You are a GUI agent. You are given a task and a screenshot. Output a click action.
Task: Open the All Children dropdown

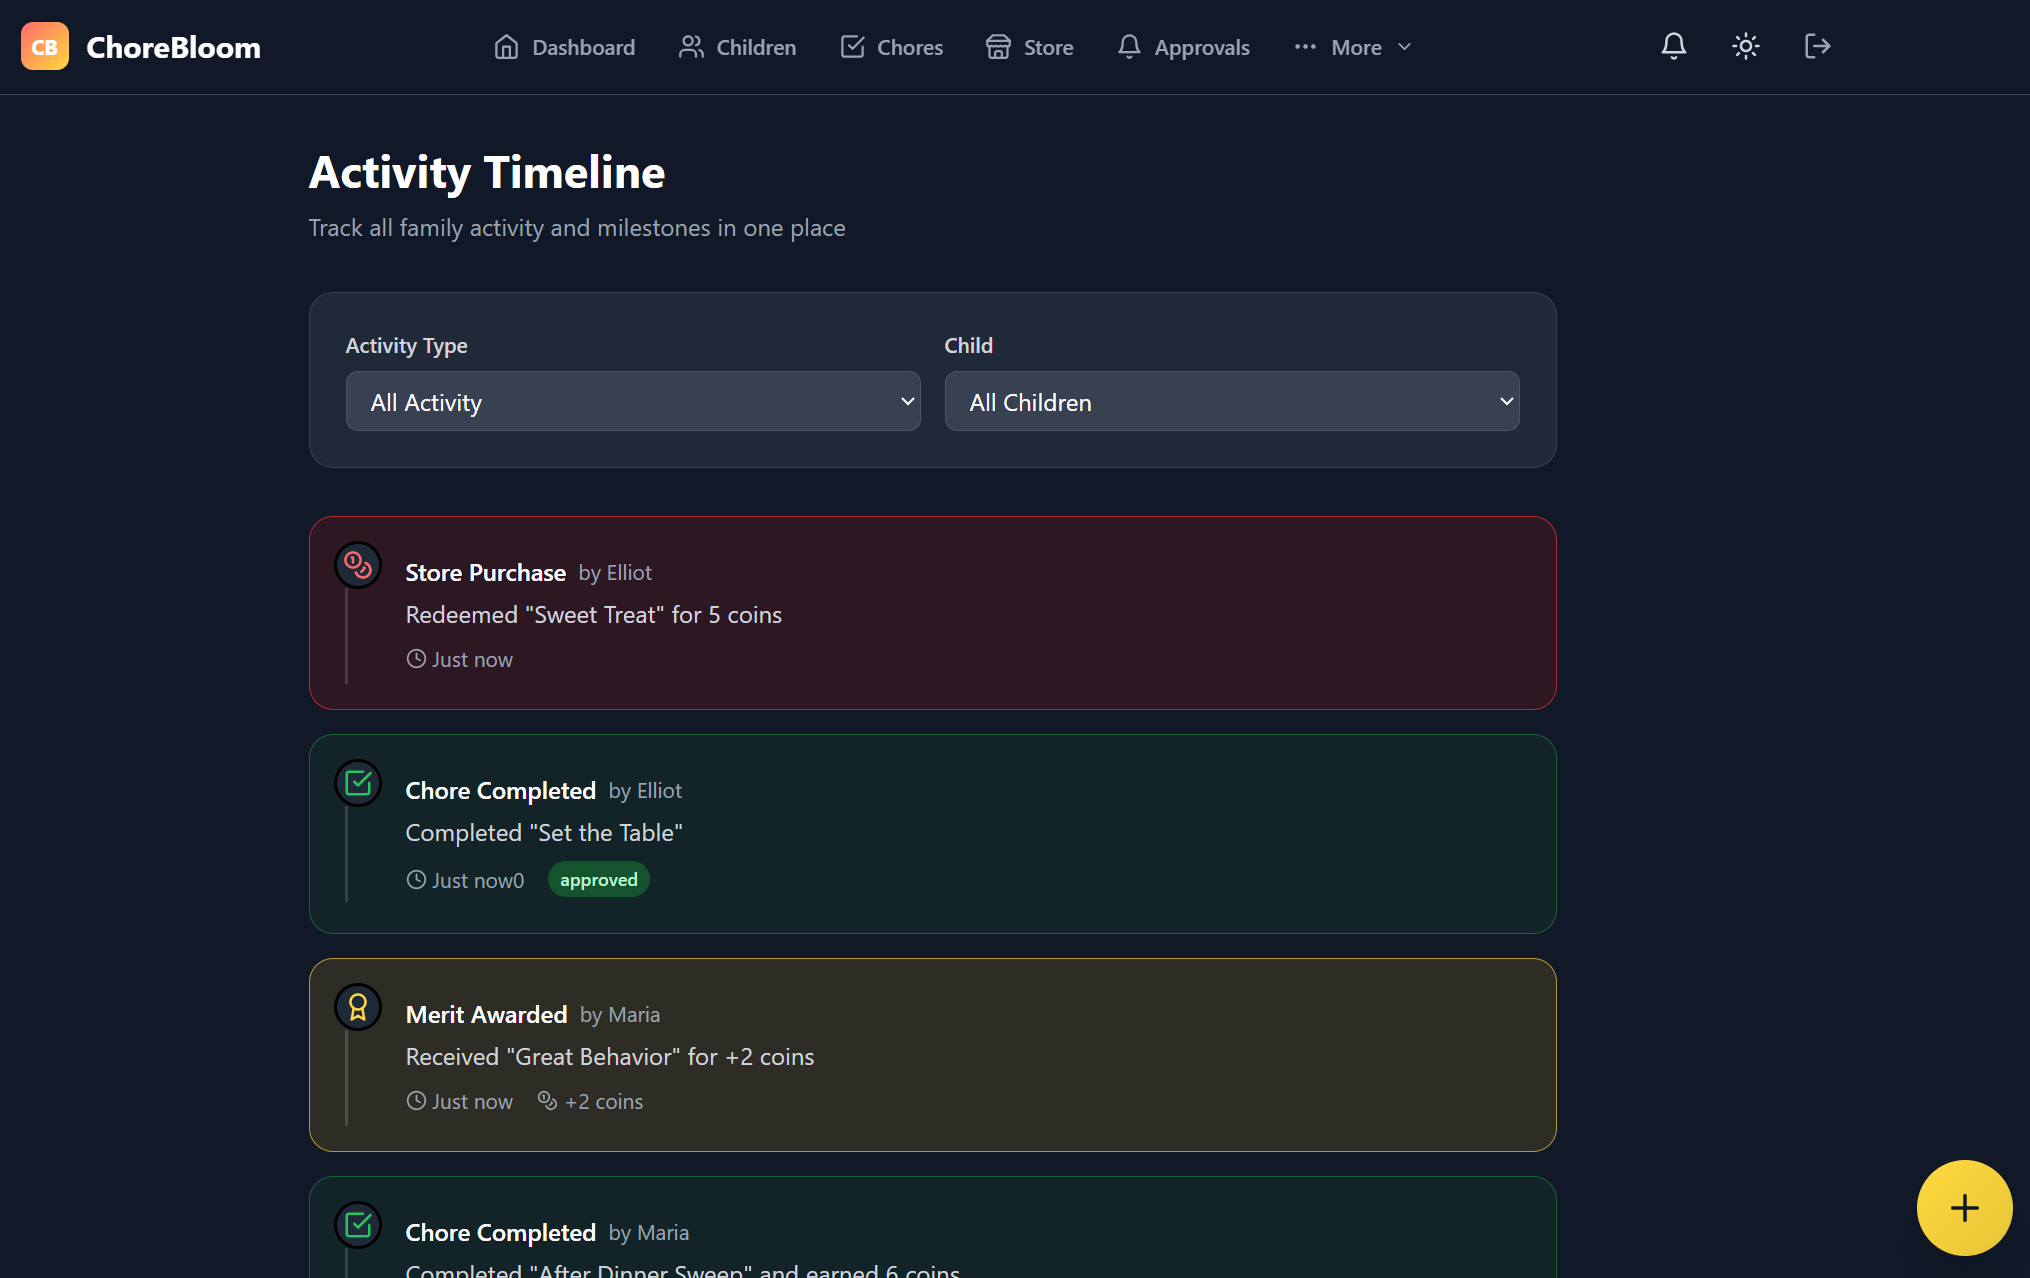[1231, 402]
